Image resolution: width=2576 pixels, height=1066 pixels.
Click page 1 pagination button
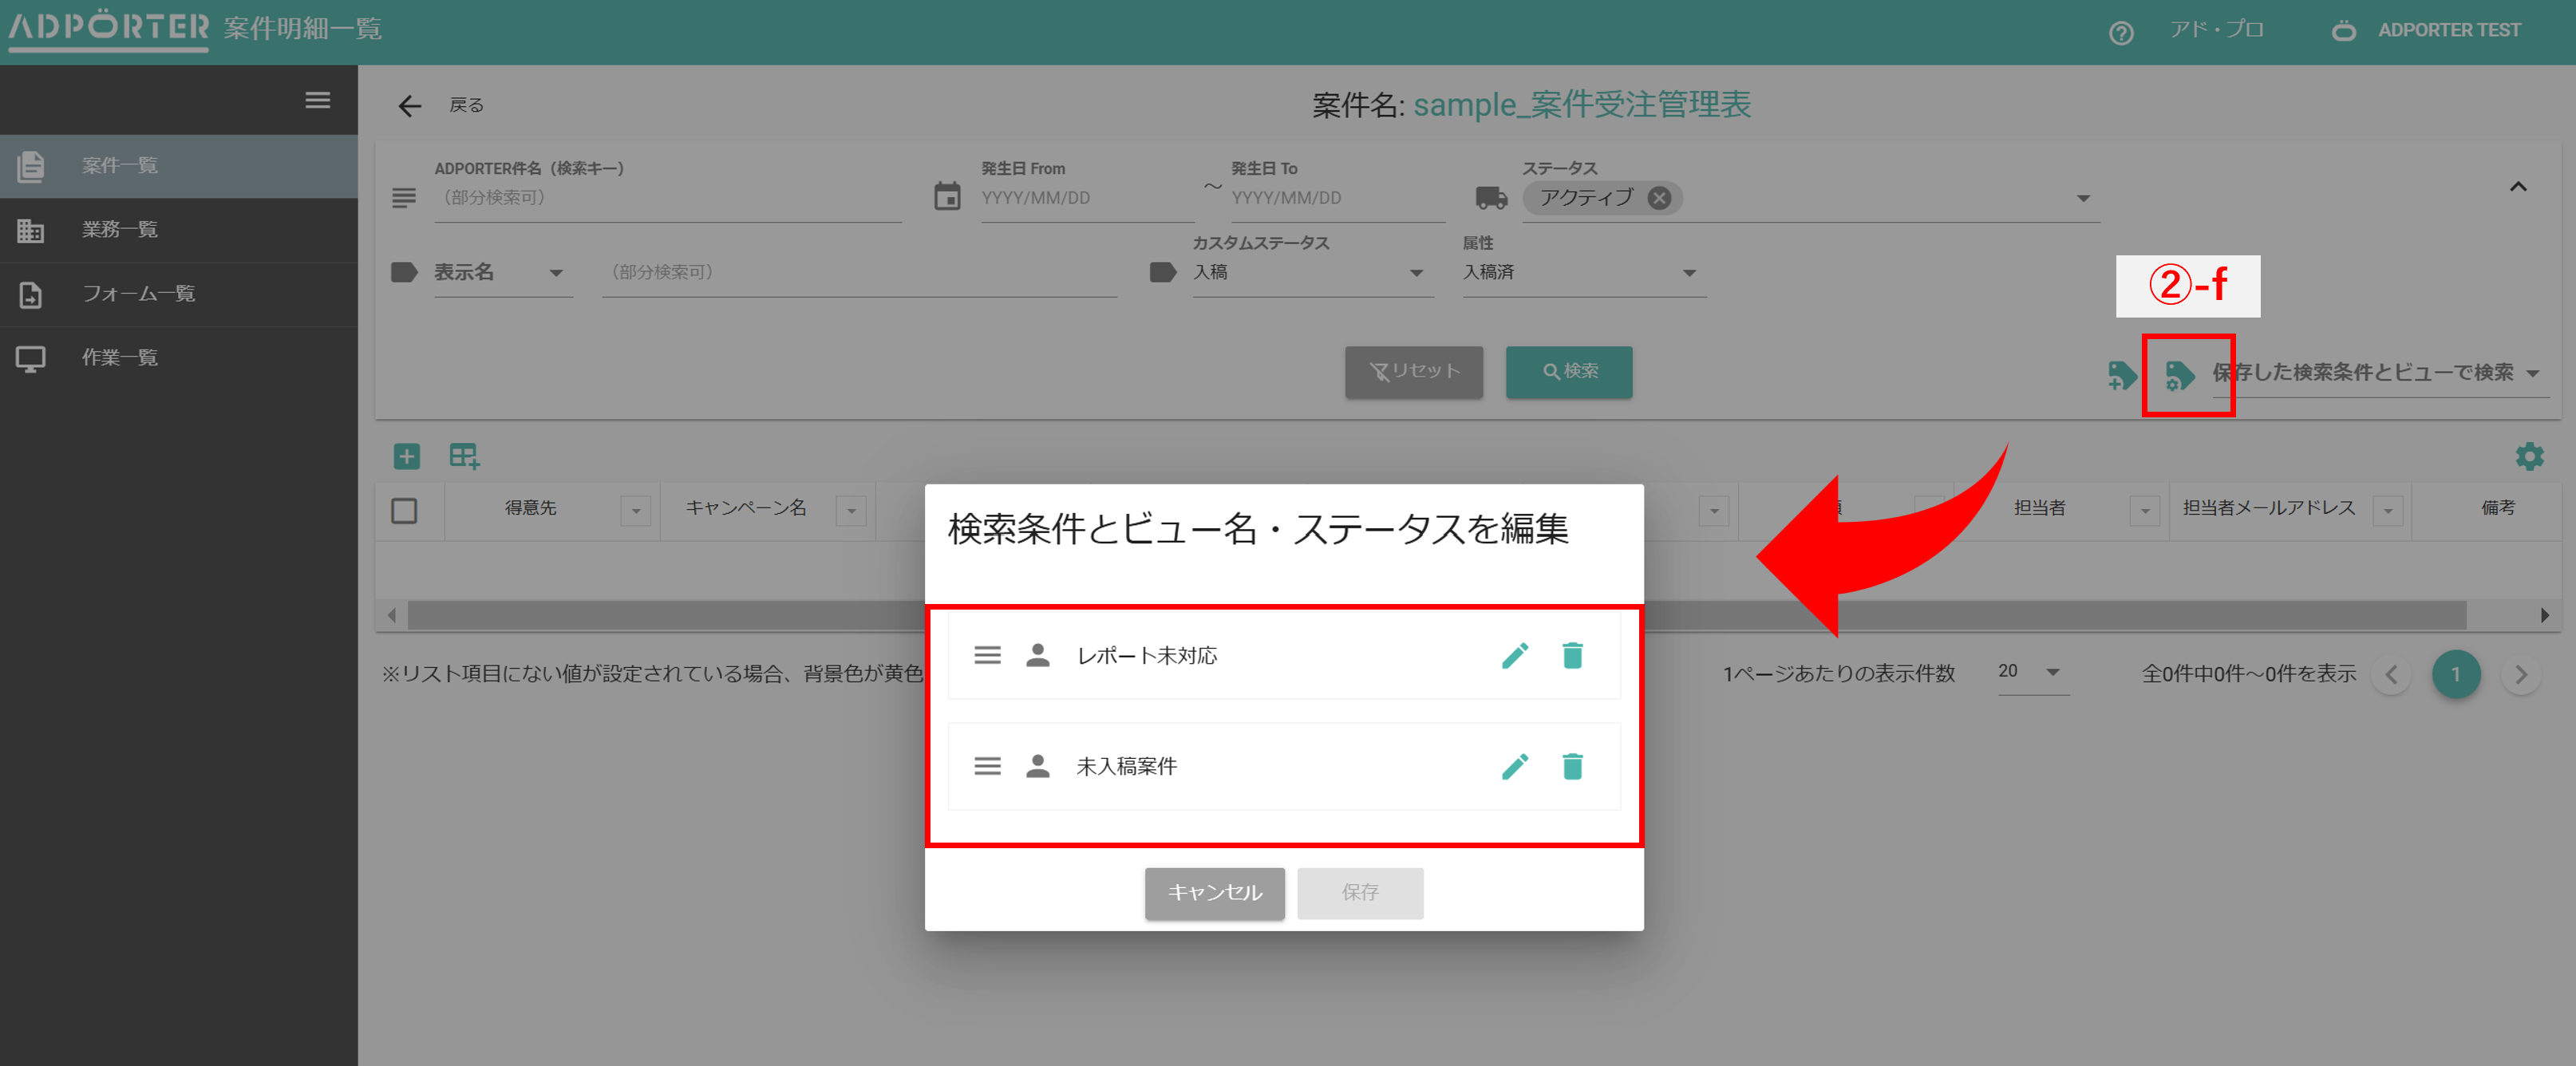pyautogui.click(x=2455, y=675)
